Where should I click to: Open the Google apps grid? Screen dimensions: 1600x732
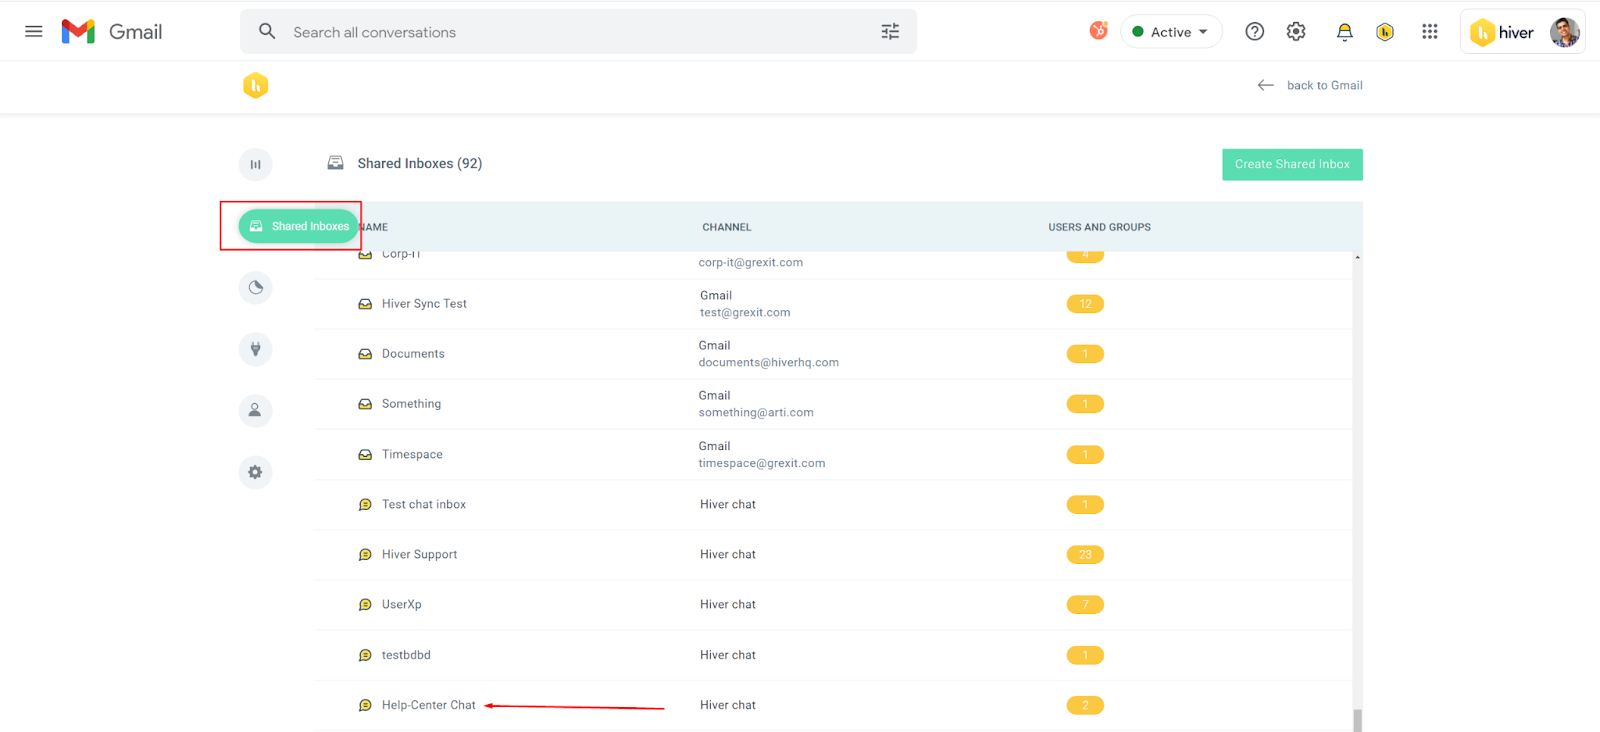pyautogui.click(x=1430, y=32)
